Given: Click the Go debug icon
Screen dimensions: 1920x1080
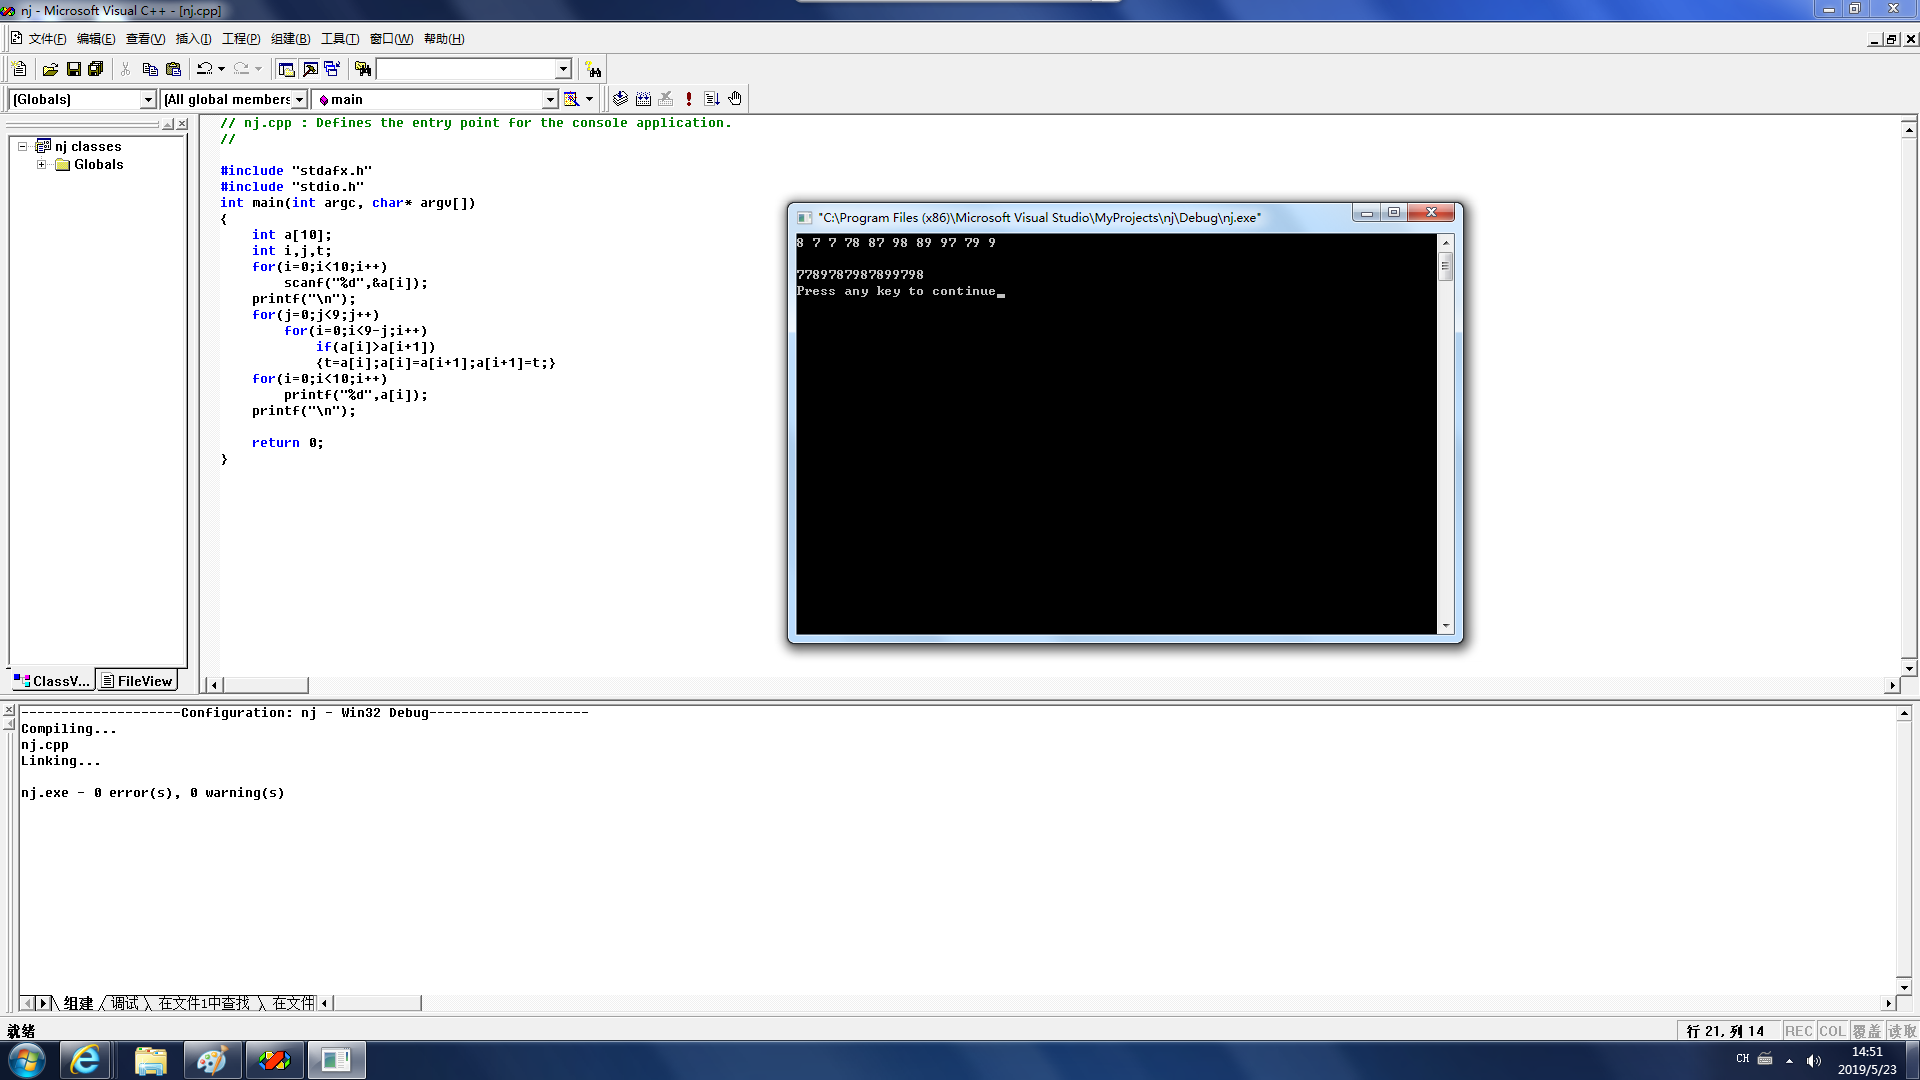Looking at the screenshot, I should pyautogui.click(x=712, y=99).
